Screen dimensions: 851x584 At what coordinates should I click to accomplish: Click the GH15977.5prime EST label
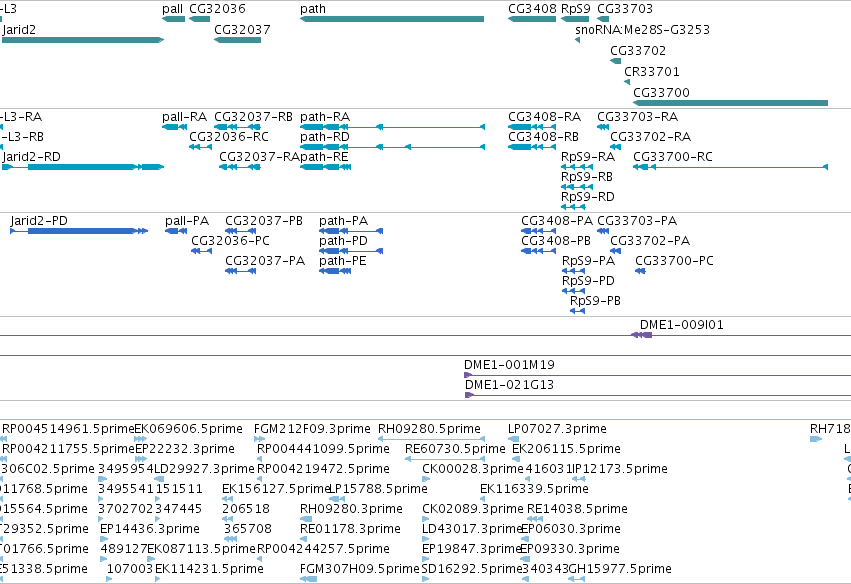[x=620, y=569]
